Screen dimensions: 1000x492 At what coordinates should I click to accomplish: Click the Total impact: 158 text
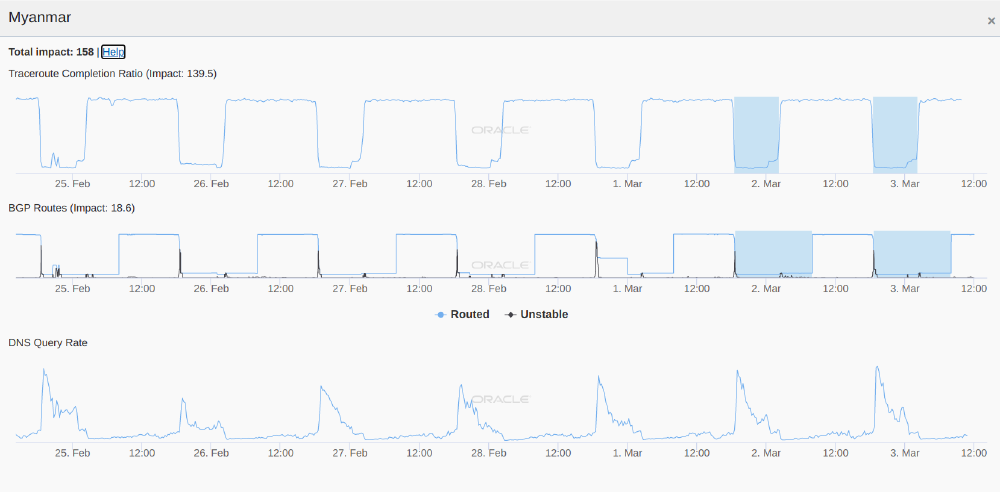point(51,52)
